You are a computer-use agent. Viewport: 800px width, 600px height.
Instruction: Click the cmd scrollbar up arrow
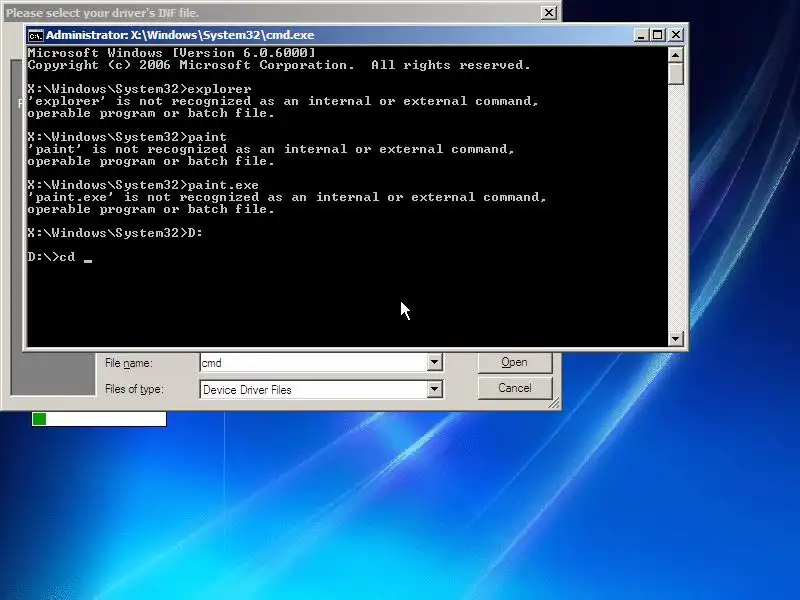676,55
